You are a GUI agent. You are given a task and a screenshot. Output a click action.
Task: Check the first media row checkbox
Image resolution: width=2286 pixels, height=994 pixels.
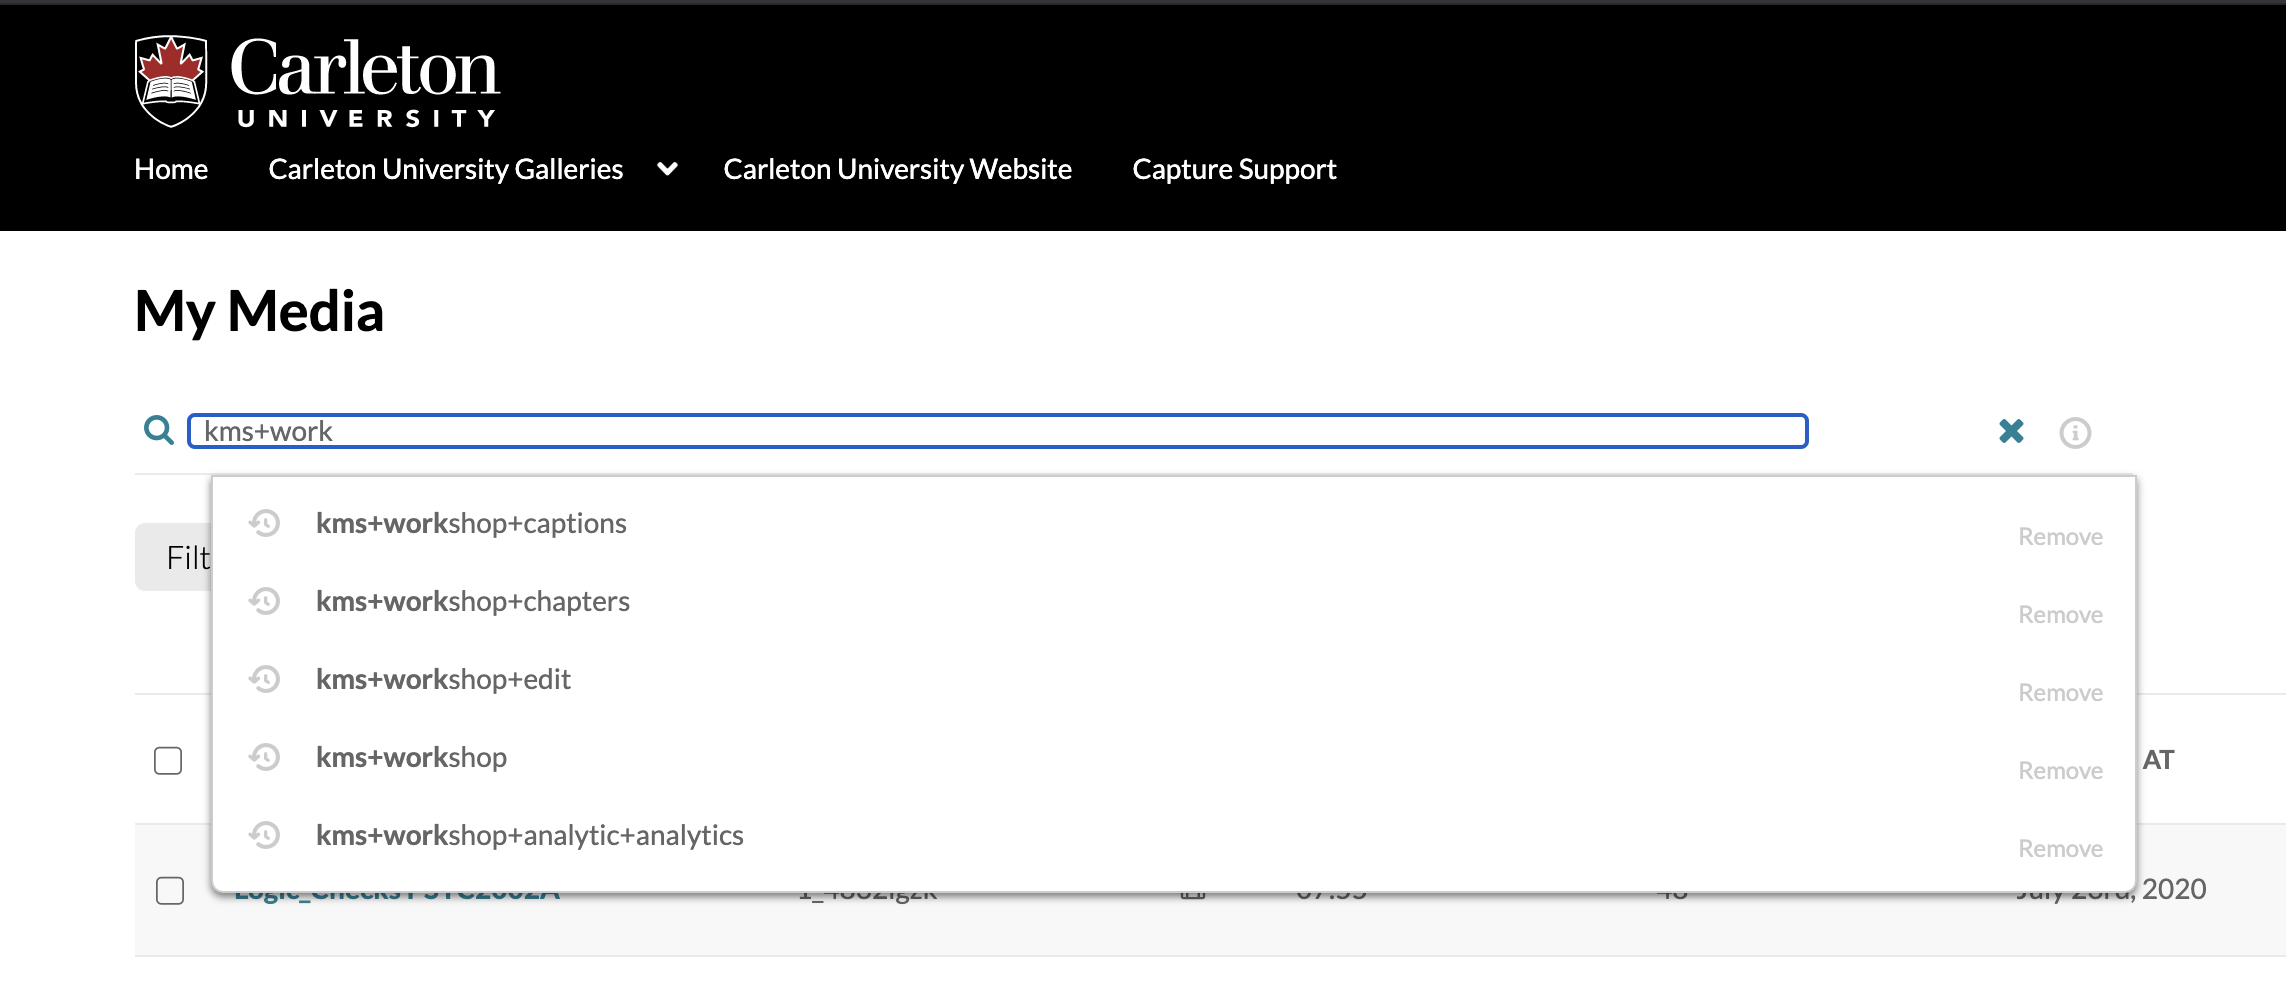[x=170, y=890]
